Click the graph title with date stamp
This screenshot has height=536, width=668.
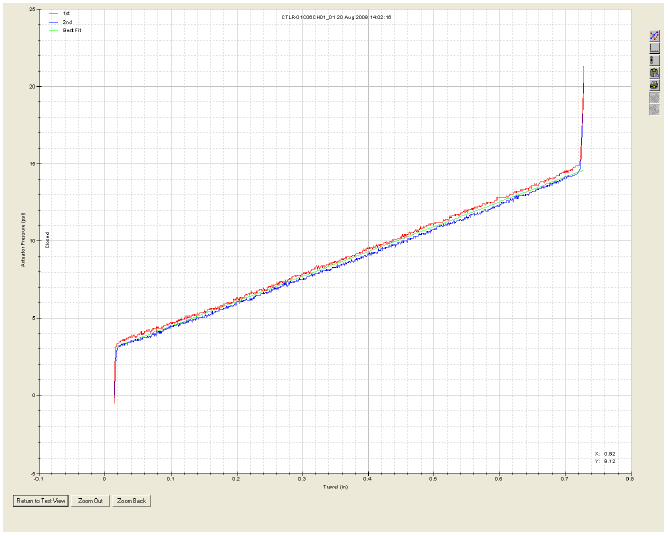point(335,17)
